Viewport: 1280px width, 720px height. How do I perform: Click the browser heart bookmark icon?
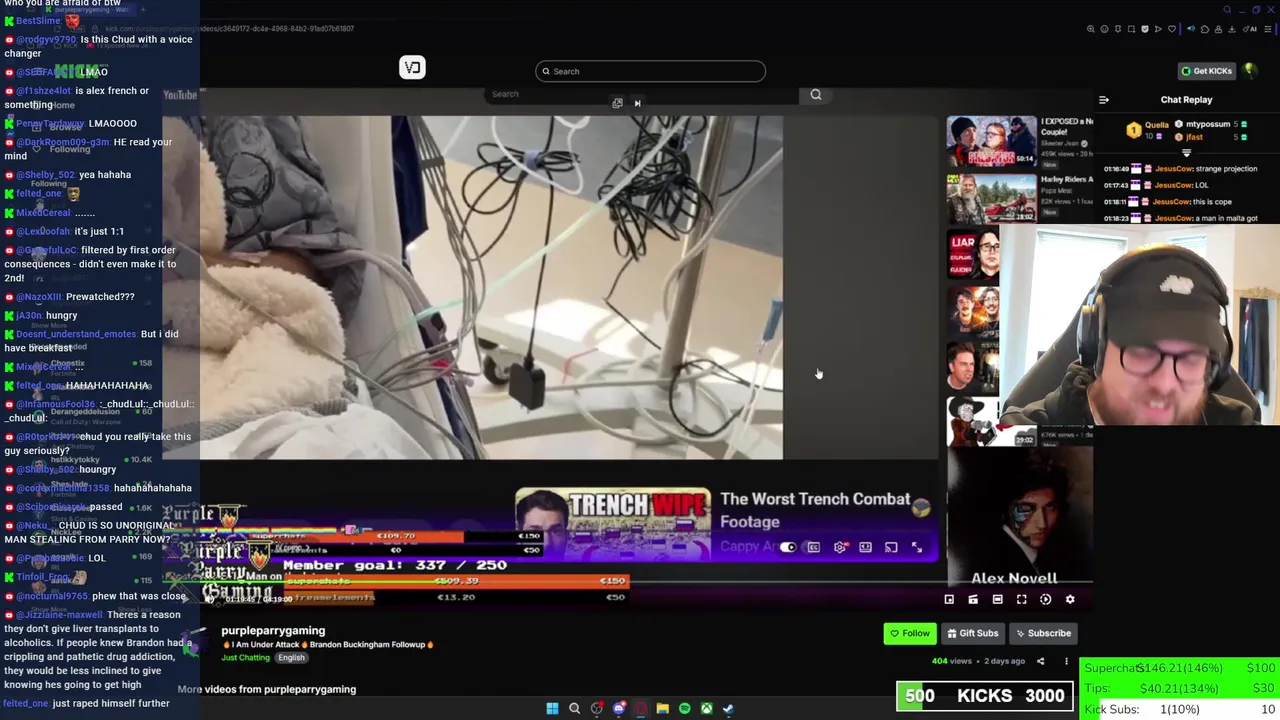tap(1172, 29)
